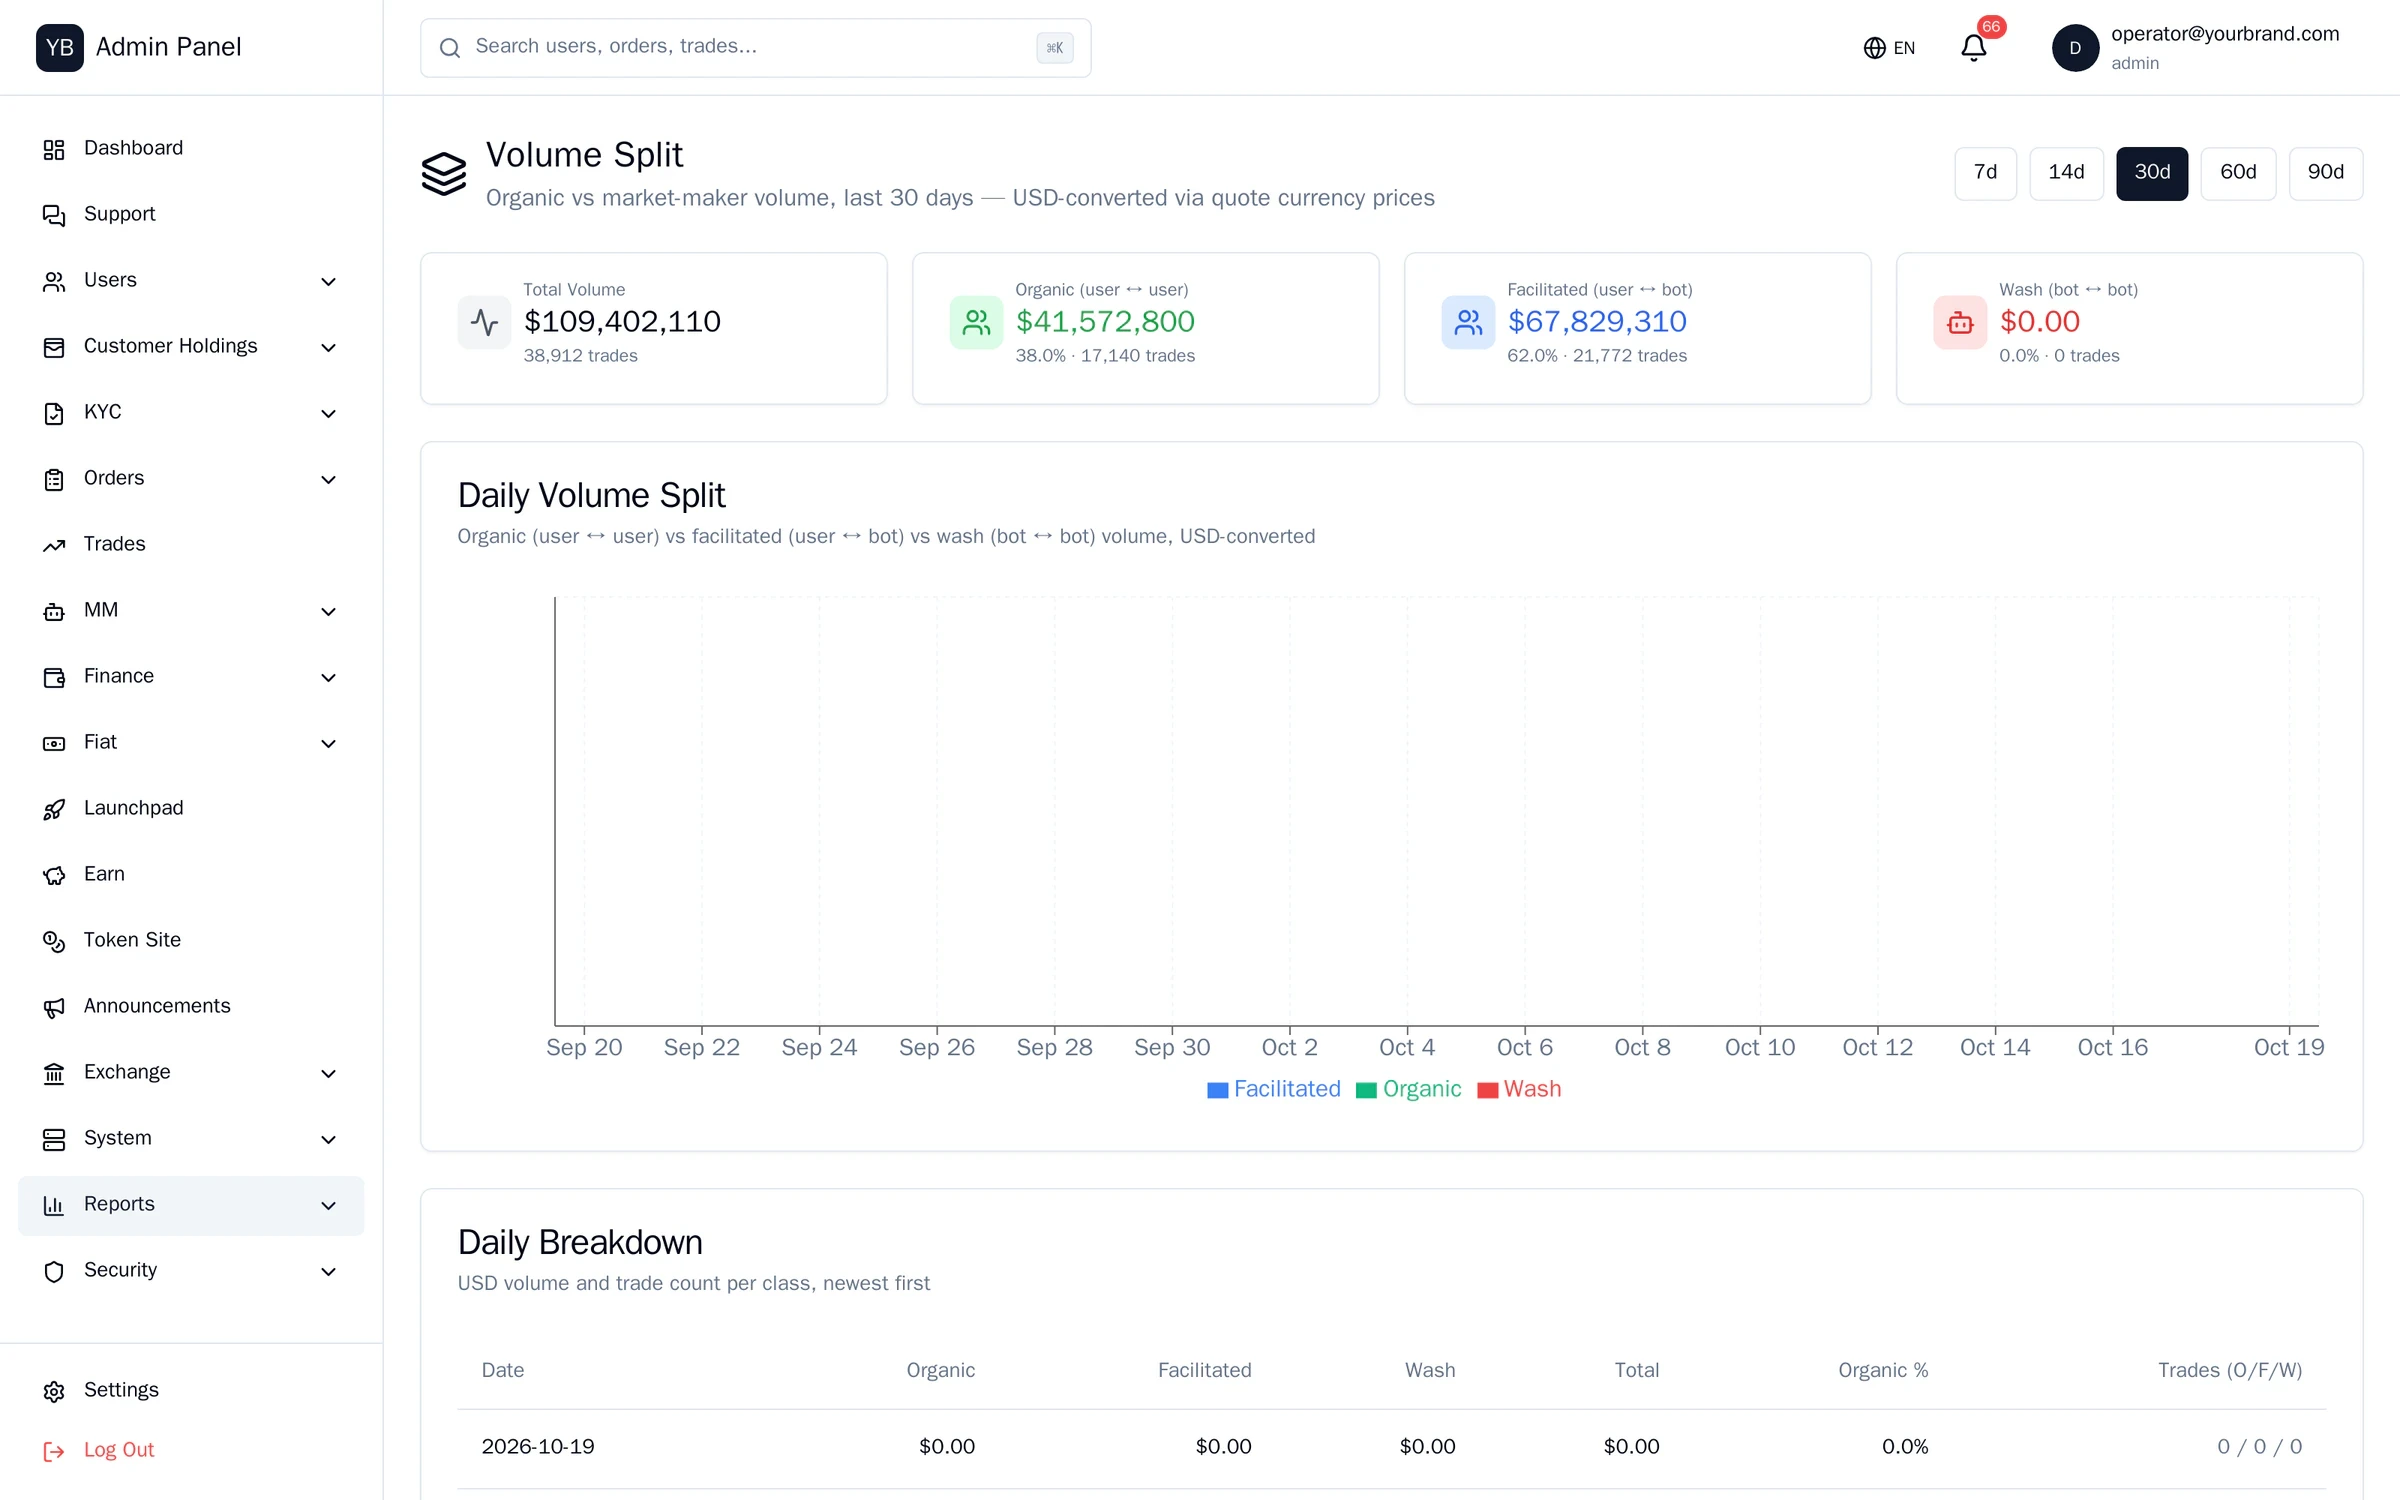Click the Volume Split layers icon

pyautogui.click(x=444, y=174)
